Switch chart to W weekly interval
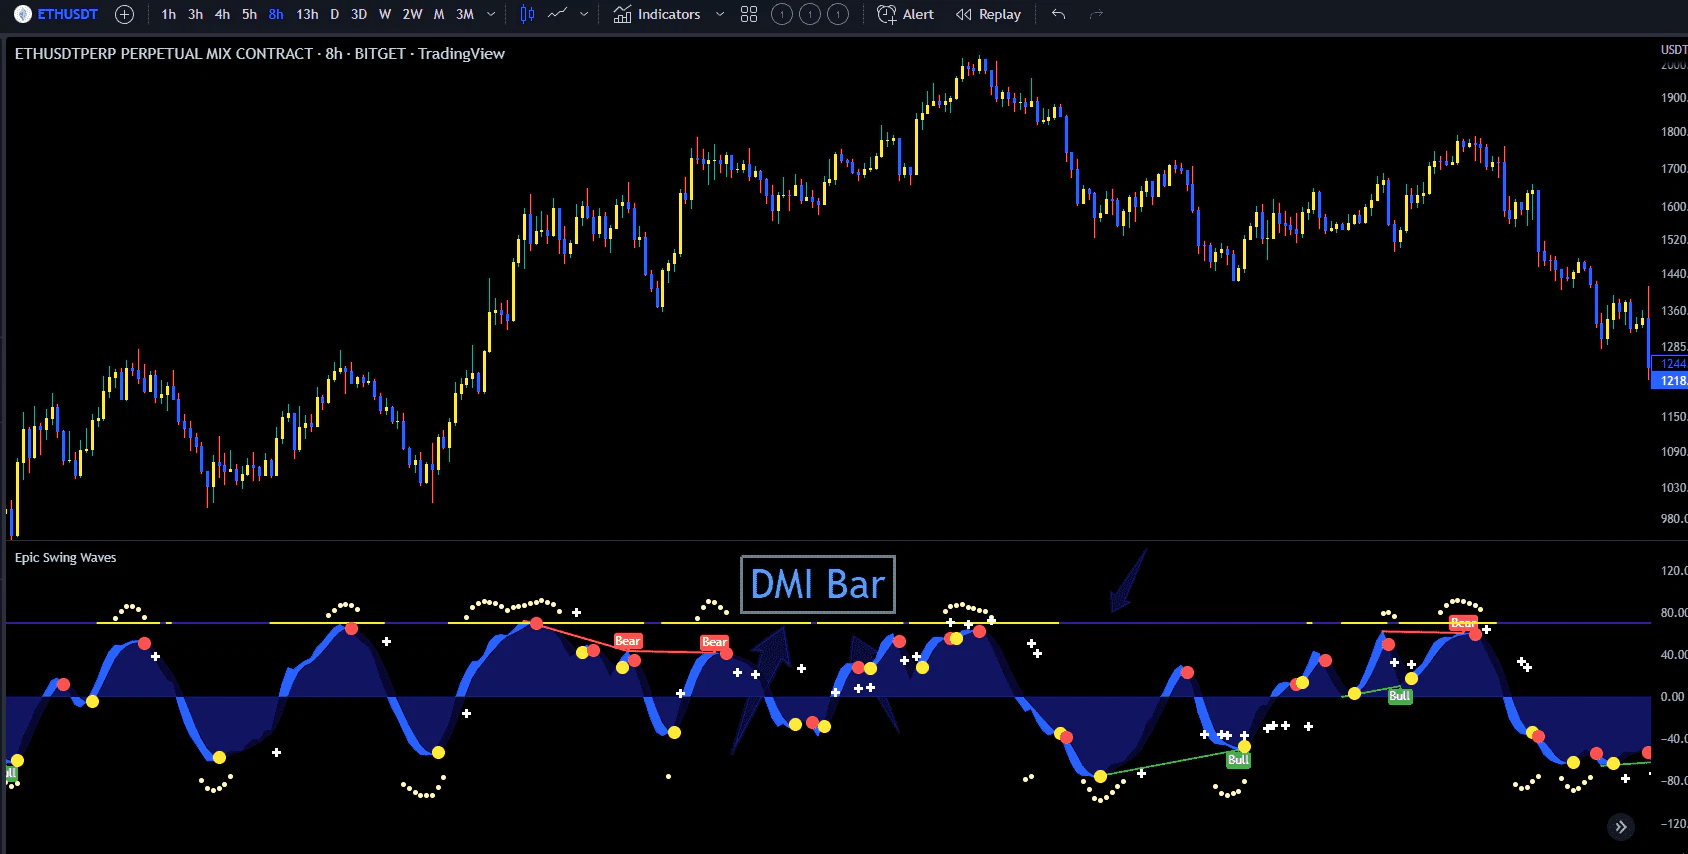Viewport: 1688px width, 854px height. click(385, 14)
